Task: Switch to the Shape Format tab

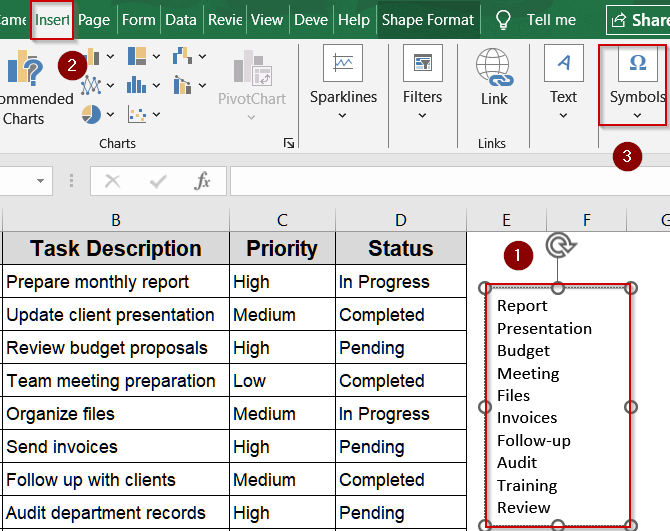Action: point(428,20)
